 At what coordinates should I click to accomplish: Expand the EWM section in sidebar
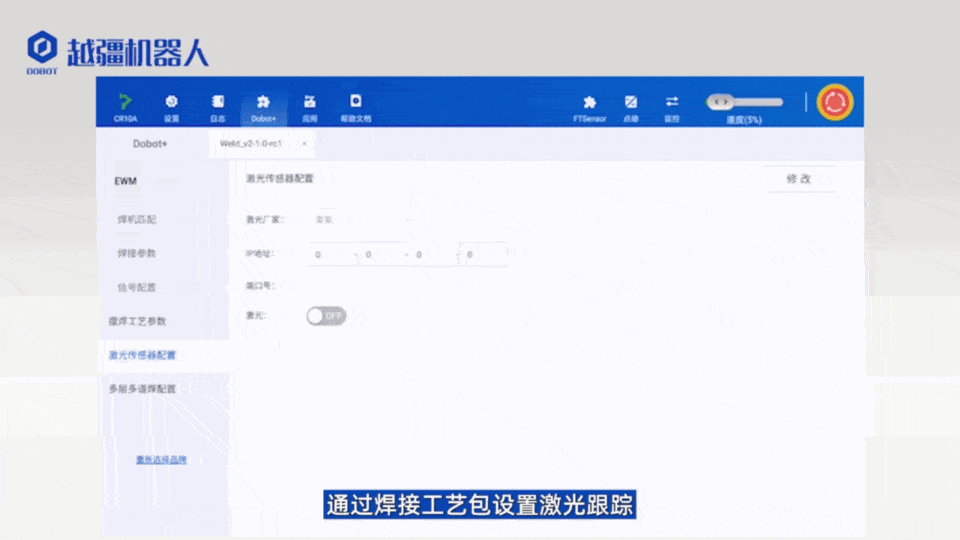[126, 181]
